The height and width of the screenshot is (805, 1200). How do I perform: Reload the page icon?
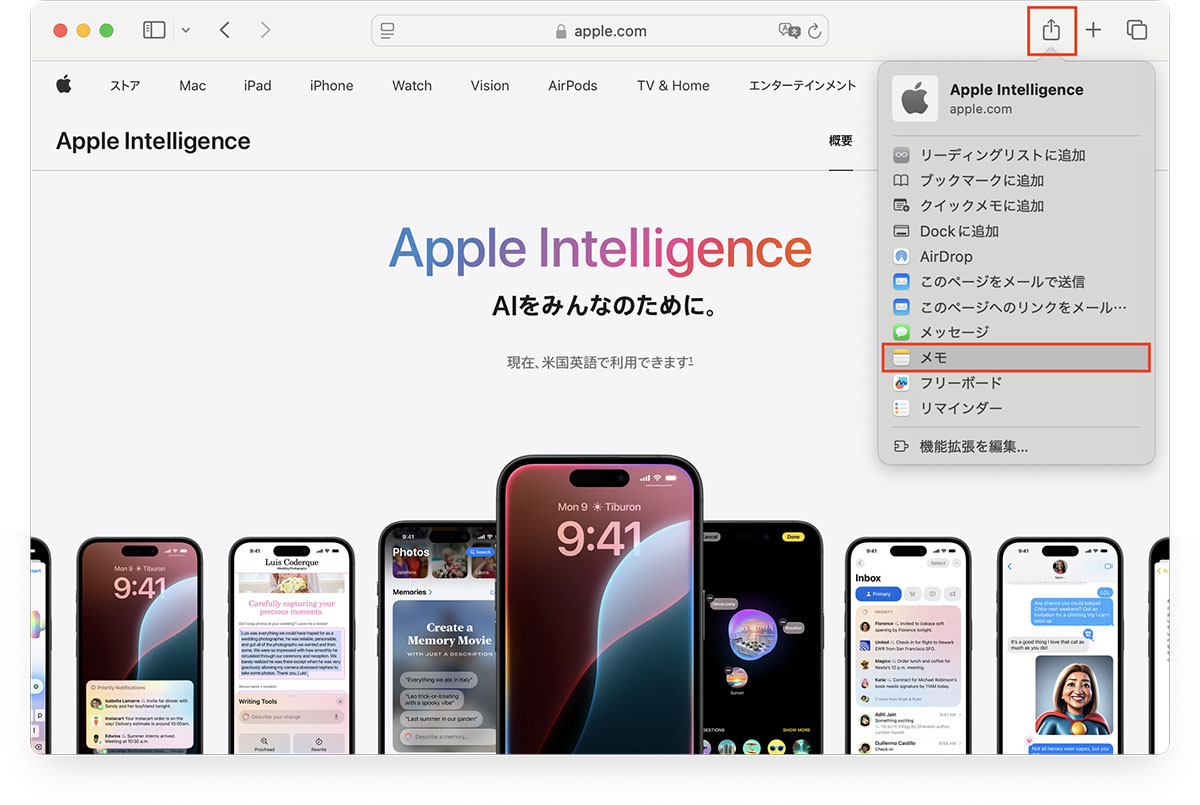coord(815,31)
